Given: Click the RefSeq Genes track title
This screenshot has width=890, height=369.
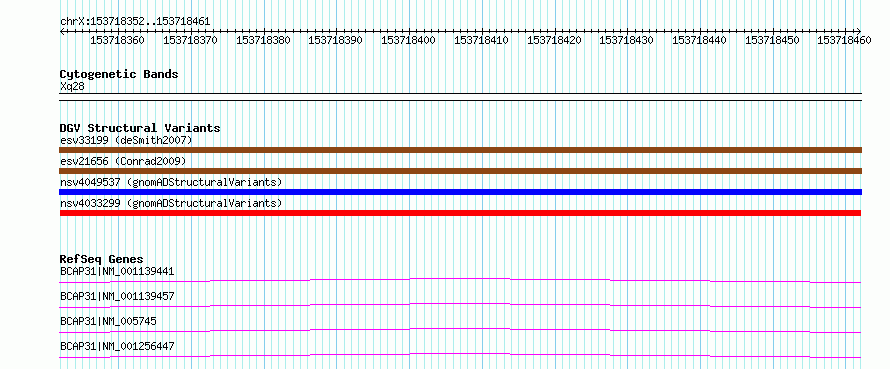Looking at the screenshot, I should coord(102,259).
